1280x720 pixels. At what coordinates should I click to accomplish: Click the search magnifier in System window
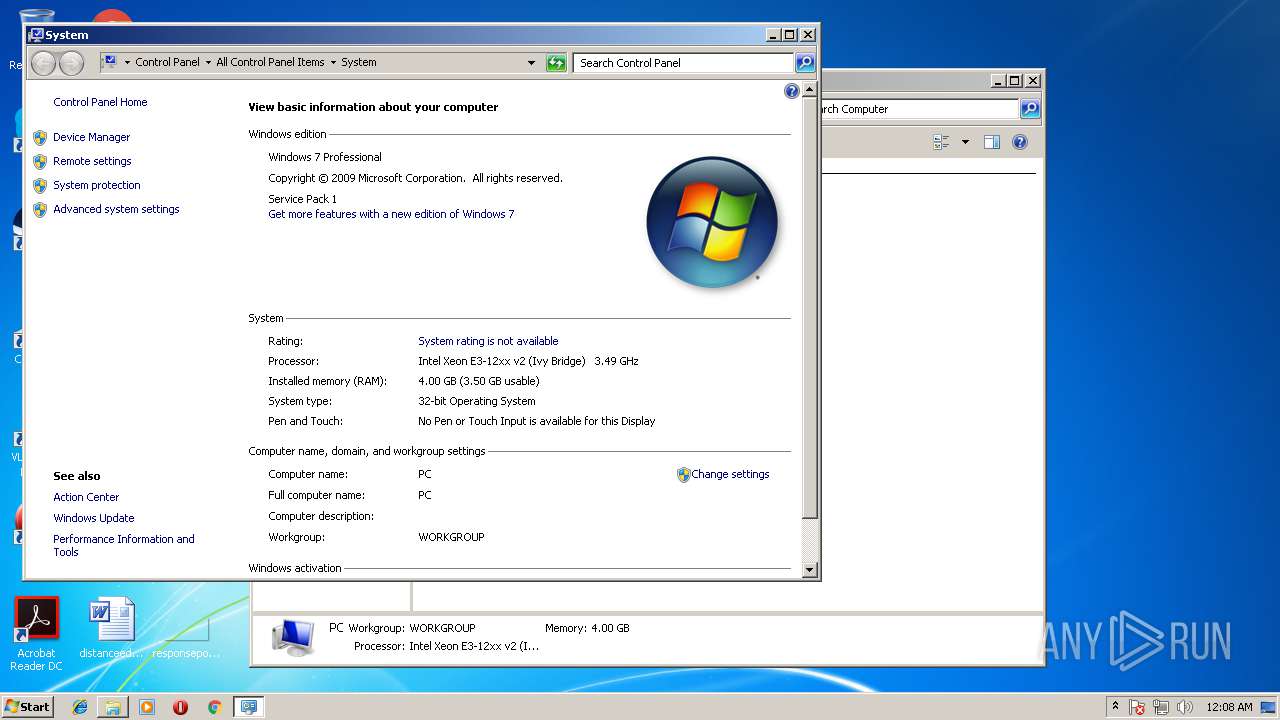(805, 63)
